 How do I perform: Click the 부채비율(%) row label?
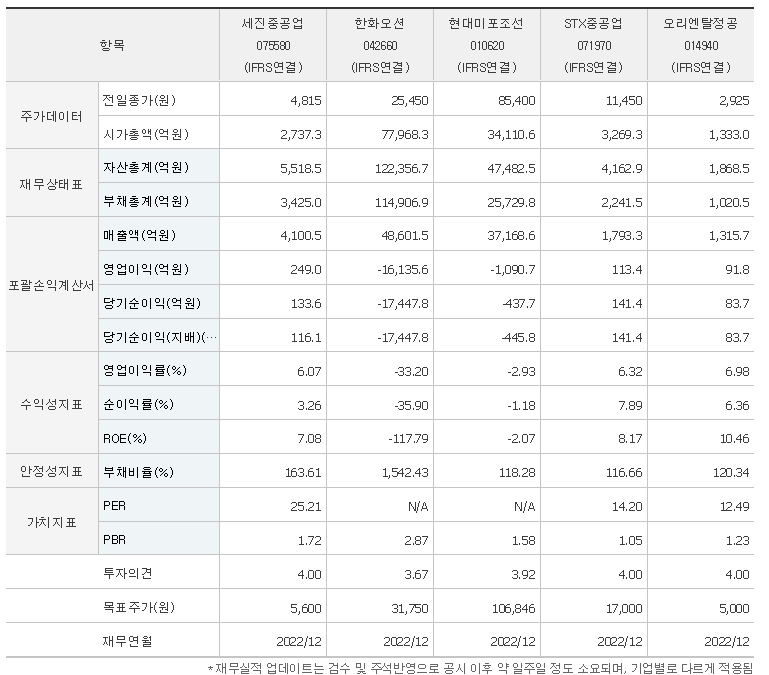pyautogui.click(x=138, y=472)
